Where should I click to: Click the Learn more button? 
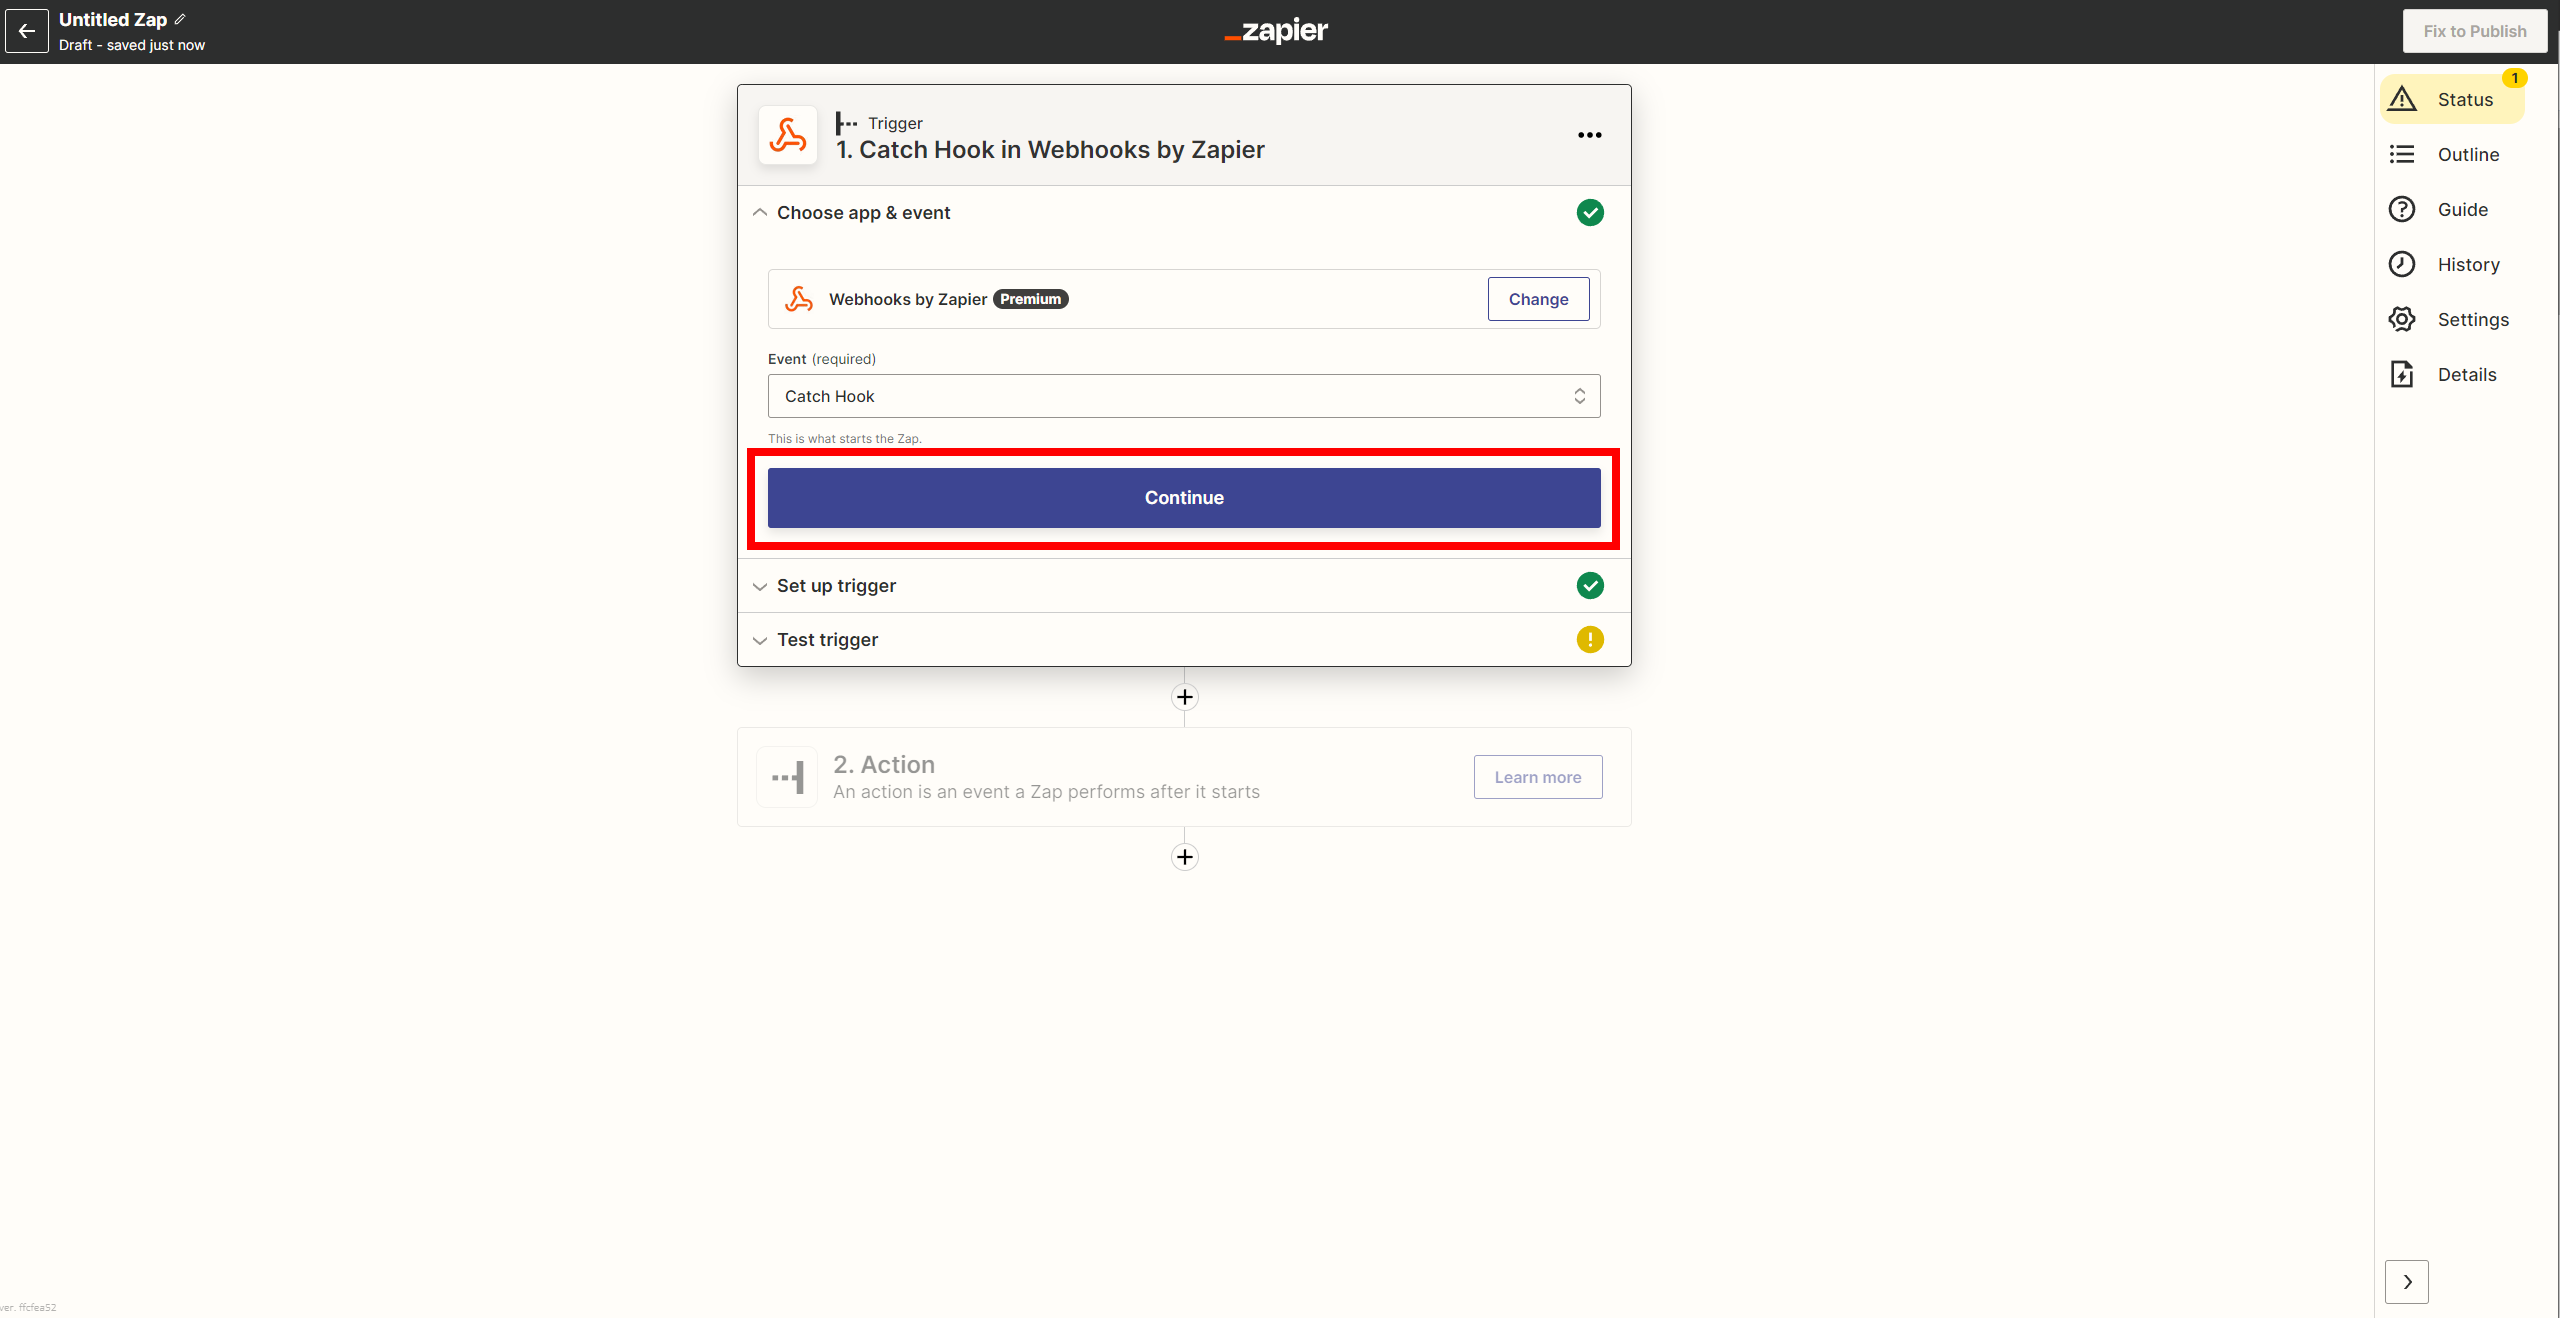(x=1537, y=777)
